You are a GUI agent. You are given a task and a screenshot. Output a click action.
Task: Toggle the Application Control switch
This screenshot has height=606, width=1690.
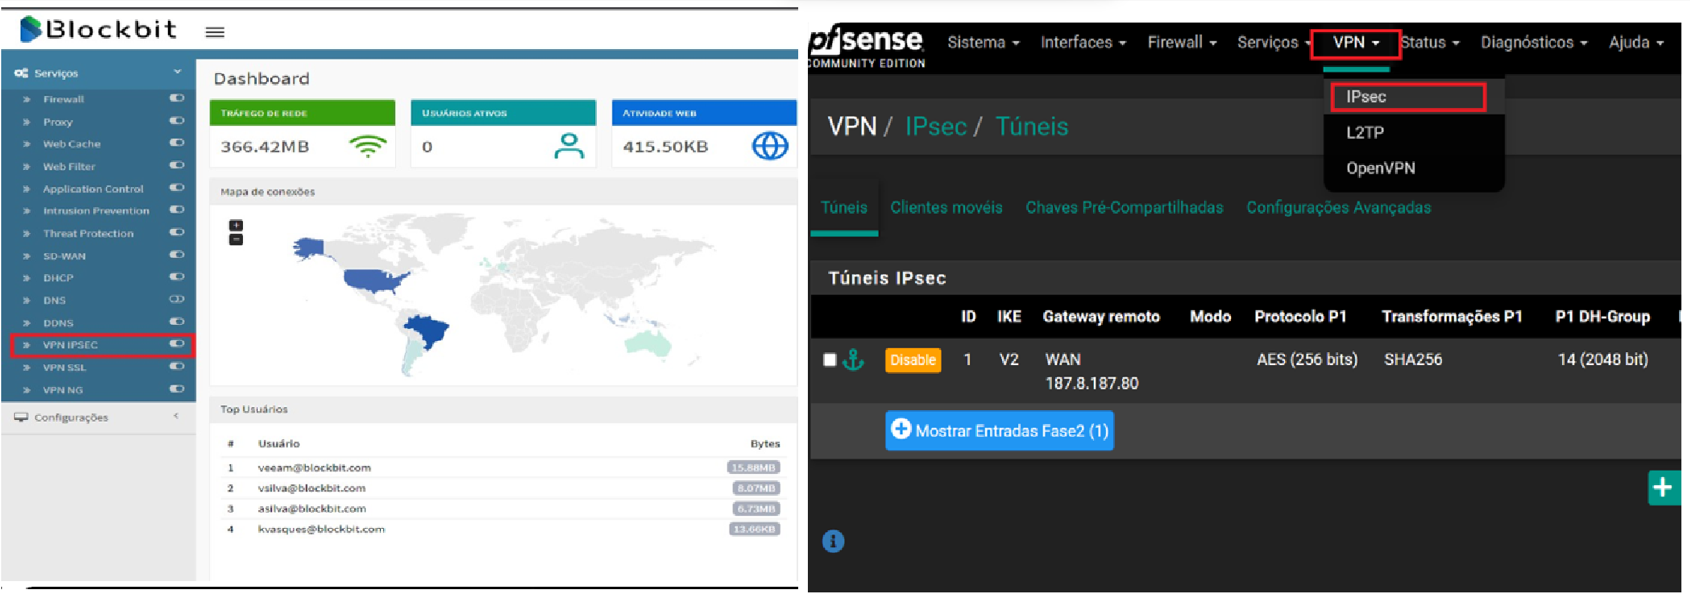(x=177, y=188)
